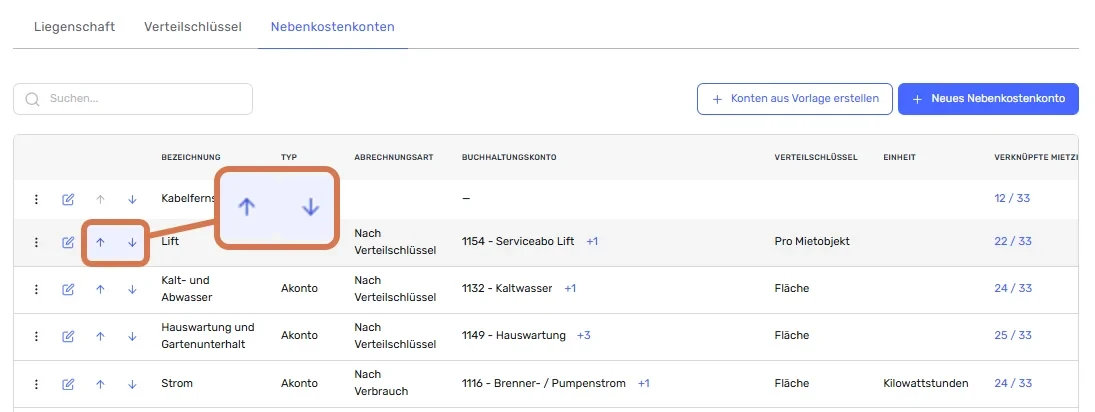Switch to the Verteilschlüssel tab

tap(193, 27)
